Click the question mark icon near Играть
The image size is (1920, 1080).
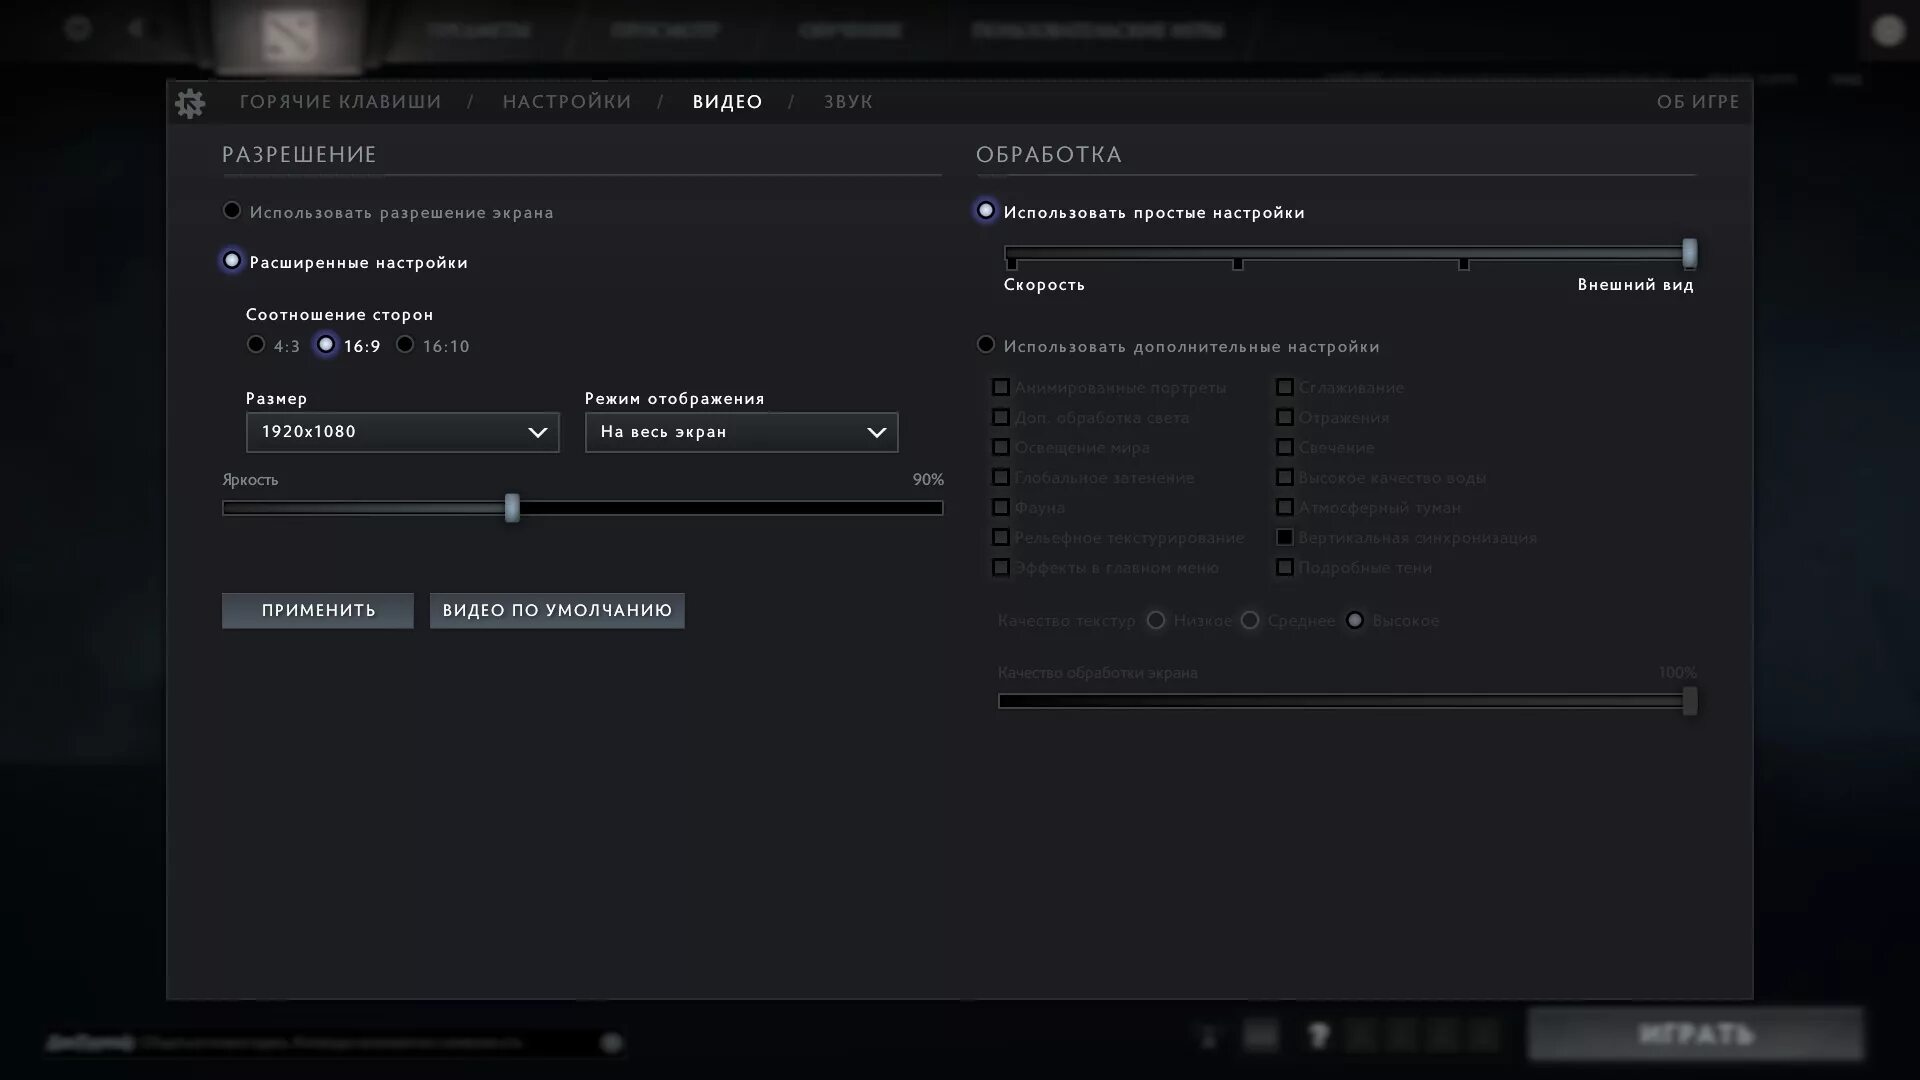pos(1318,1036)
